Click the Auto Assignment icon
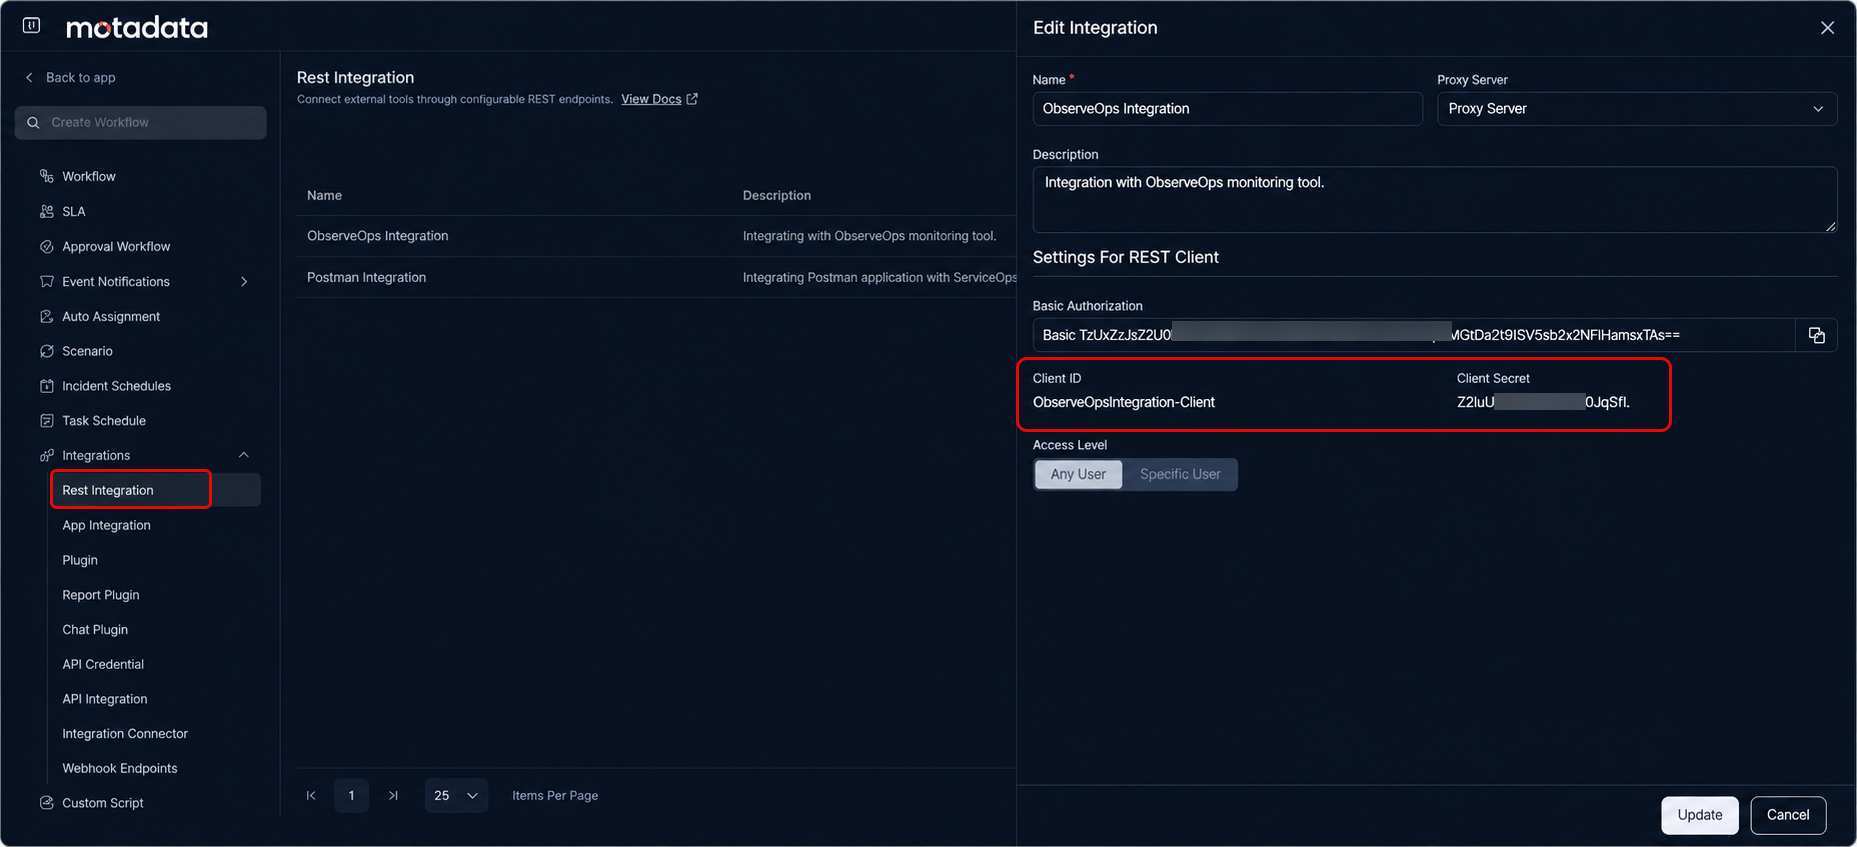 (x=46, y=316)
